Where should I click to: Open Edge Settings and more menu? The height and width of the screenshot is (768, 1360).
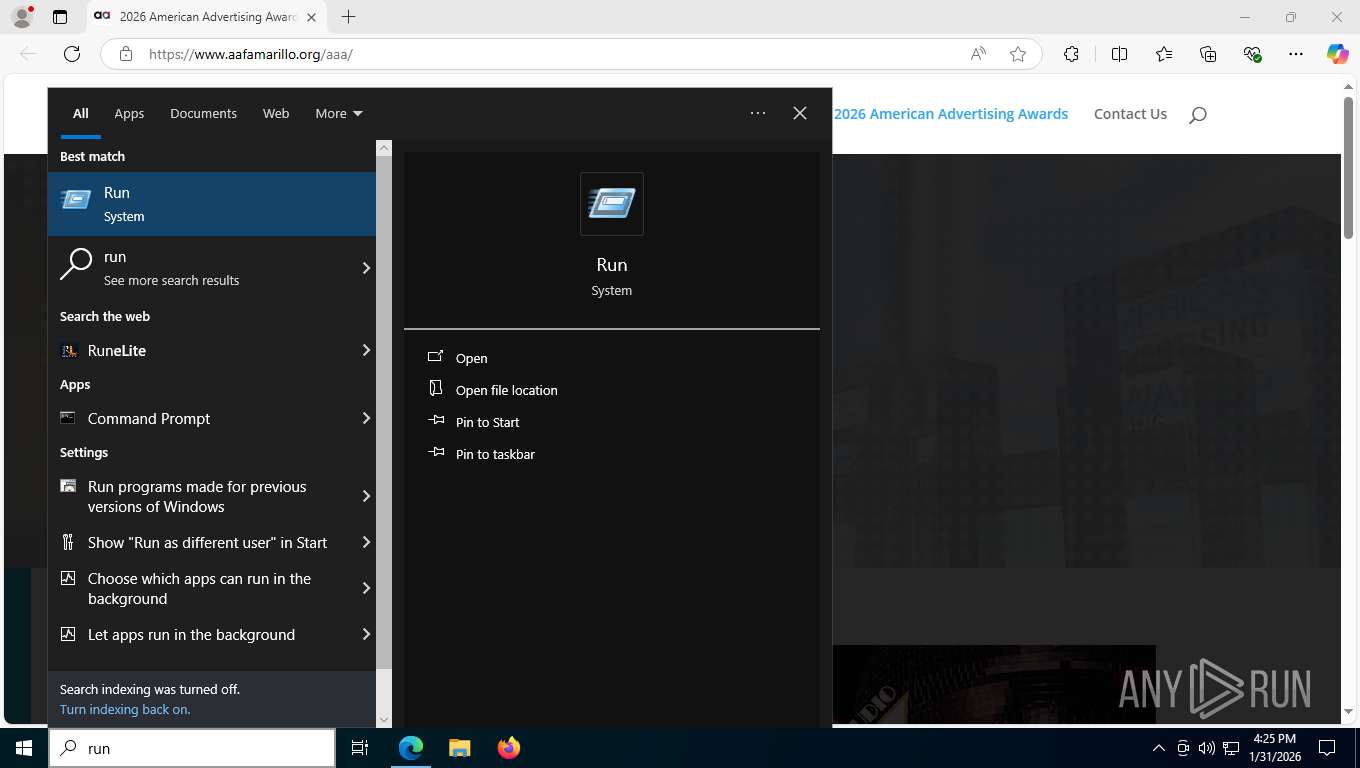coord(1296,54)
